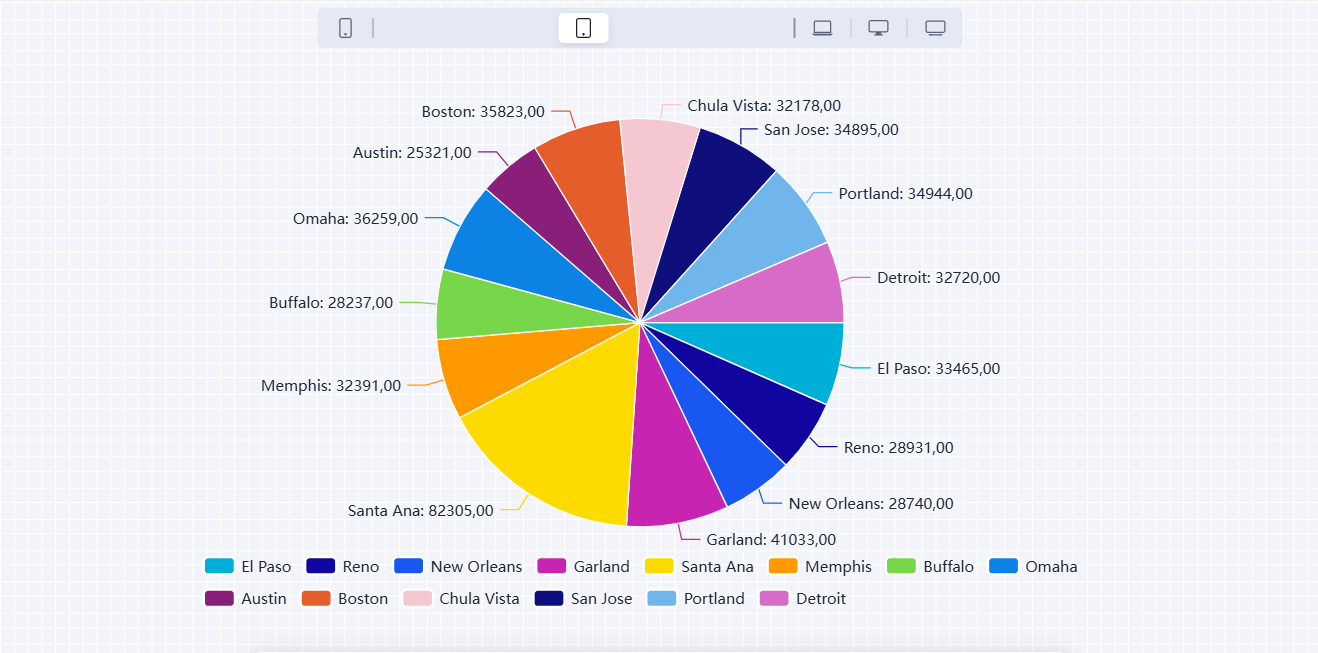Toggle Detroit legend entry
The height and width of the screenshot is (653, 1318).
click(x=803, y=598)
